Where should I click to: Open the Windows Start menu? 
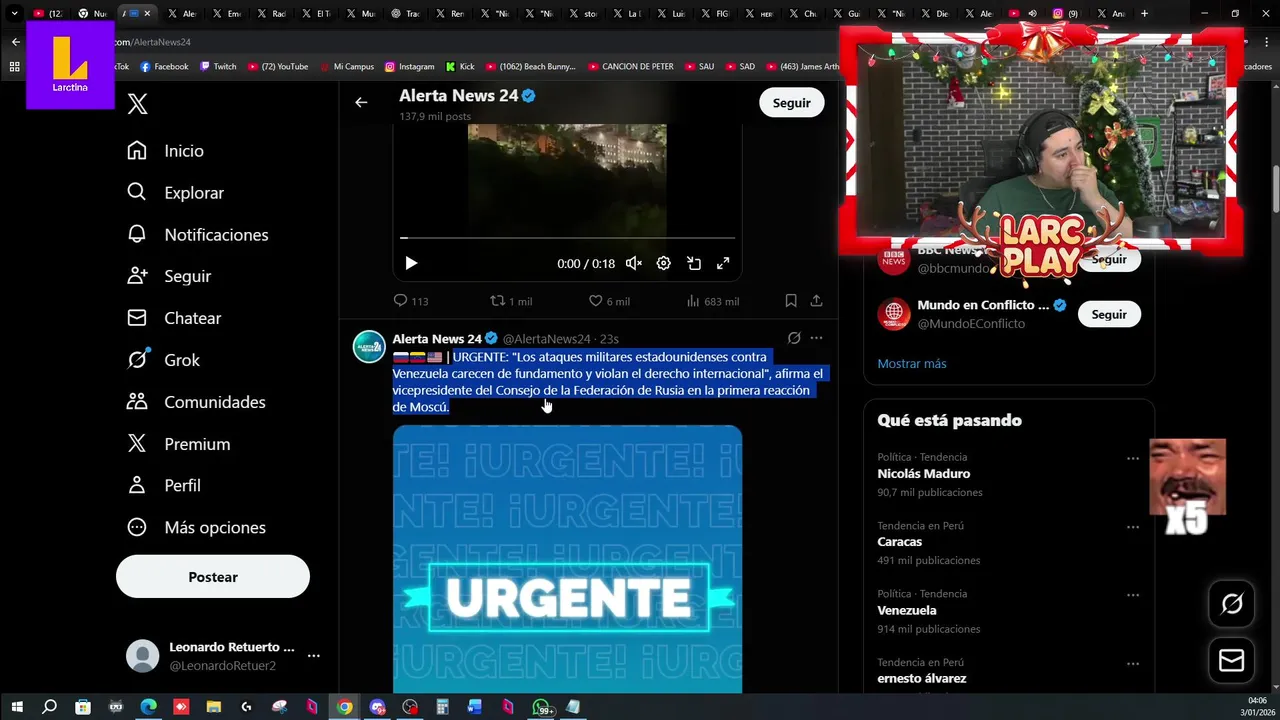[17, 707]
